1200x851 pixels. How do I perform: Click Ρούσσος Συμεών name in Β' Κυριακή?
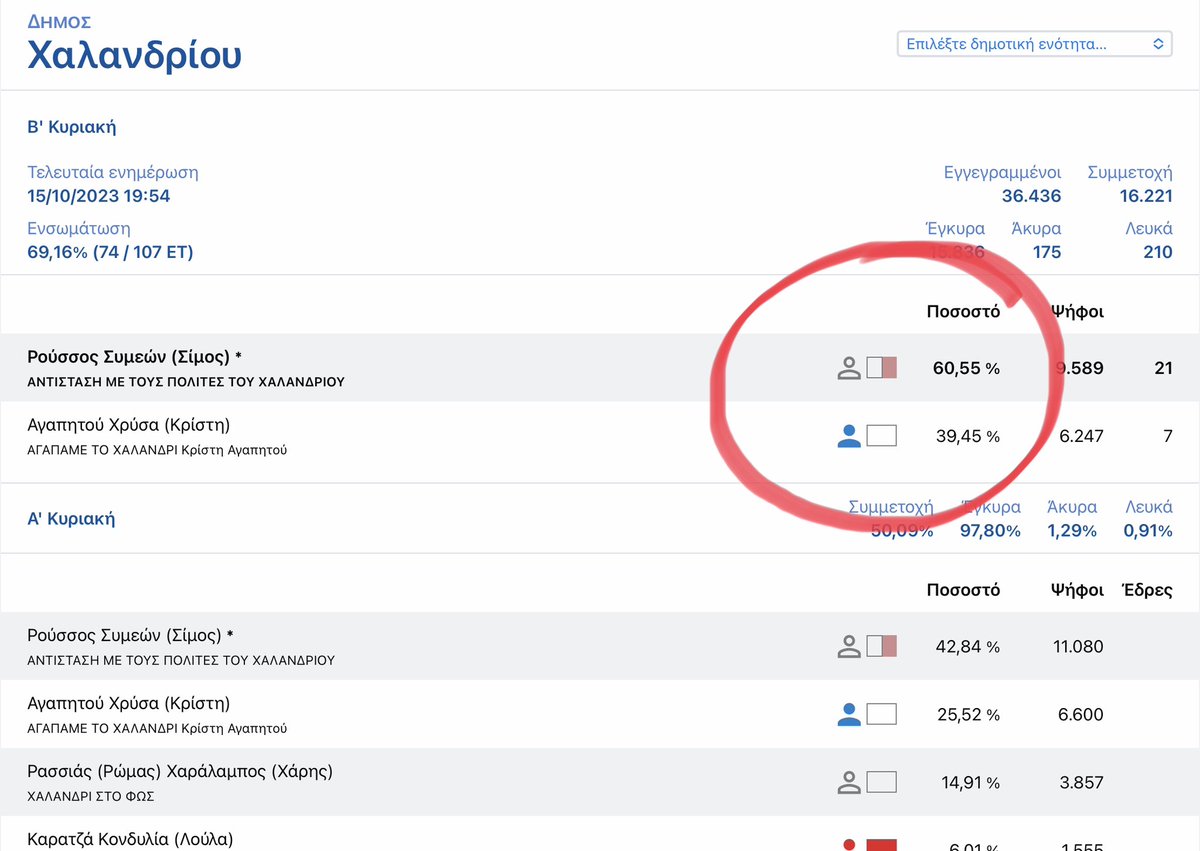coord(135,357)
